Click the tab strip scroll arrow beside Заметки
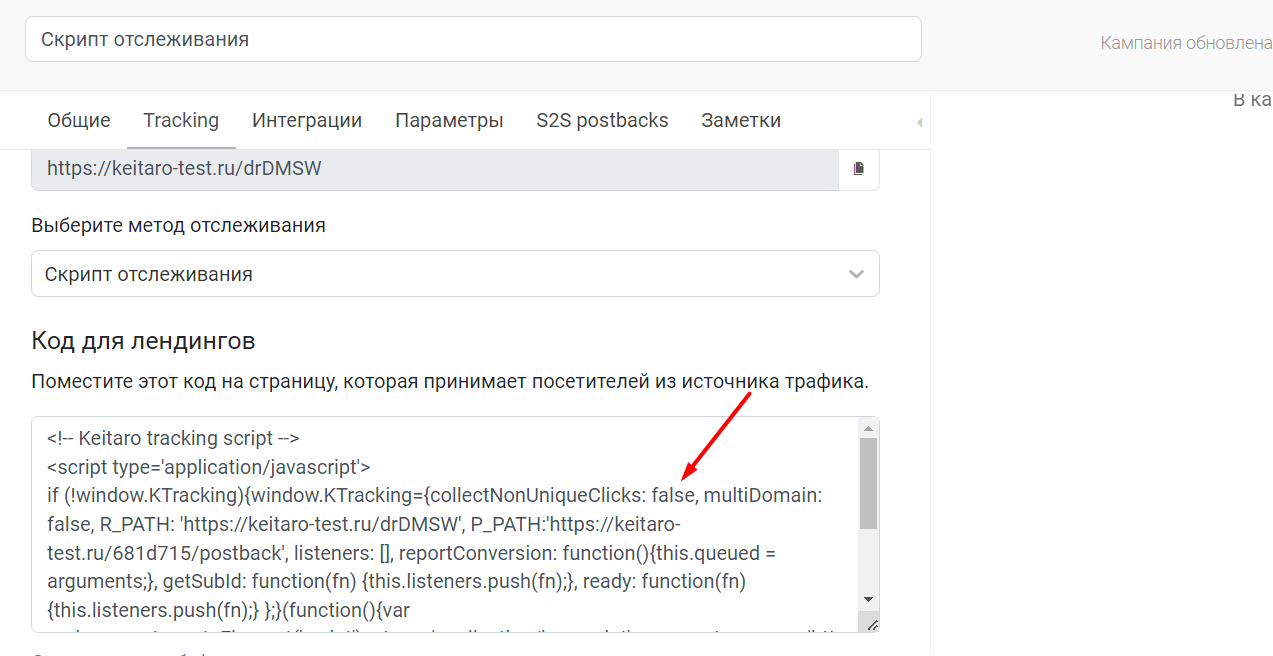 point(919,122)
